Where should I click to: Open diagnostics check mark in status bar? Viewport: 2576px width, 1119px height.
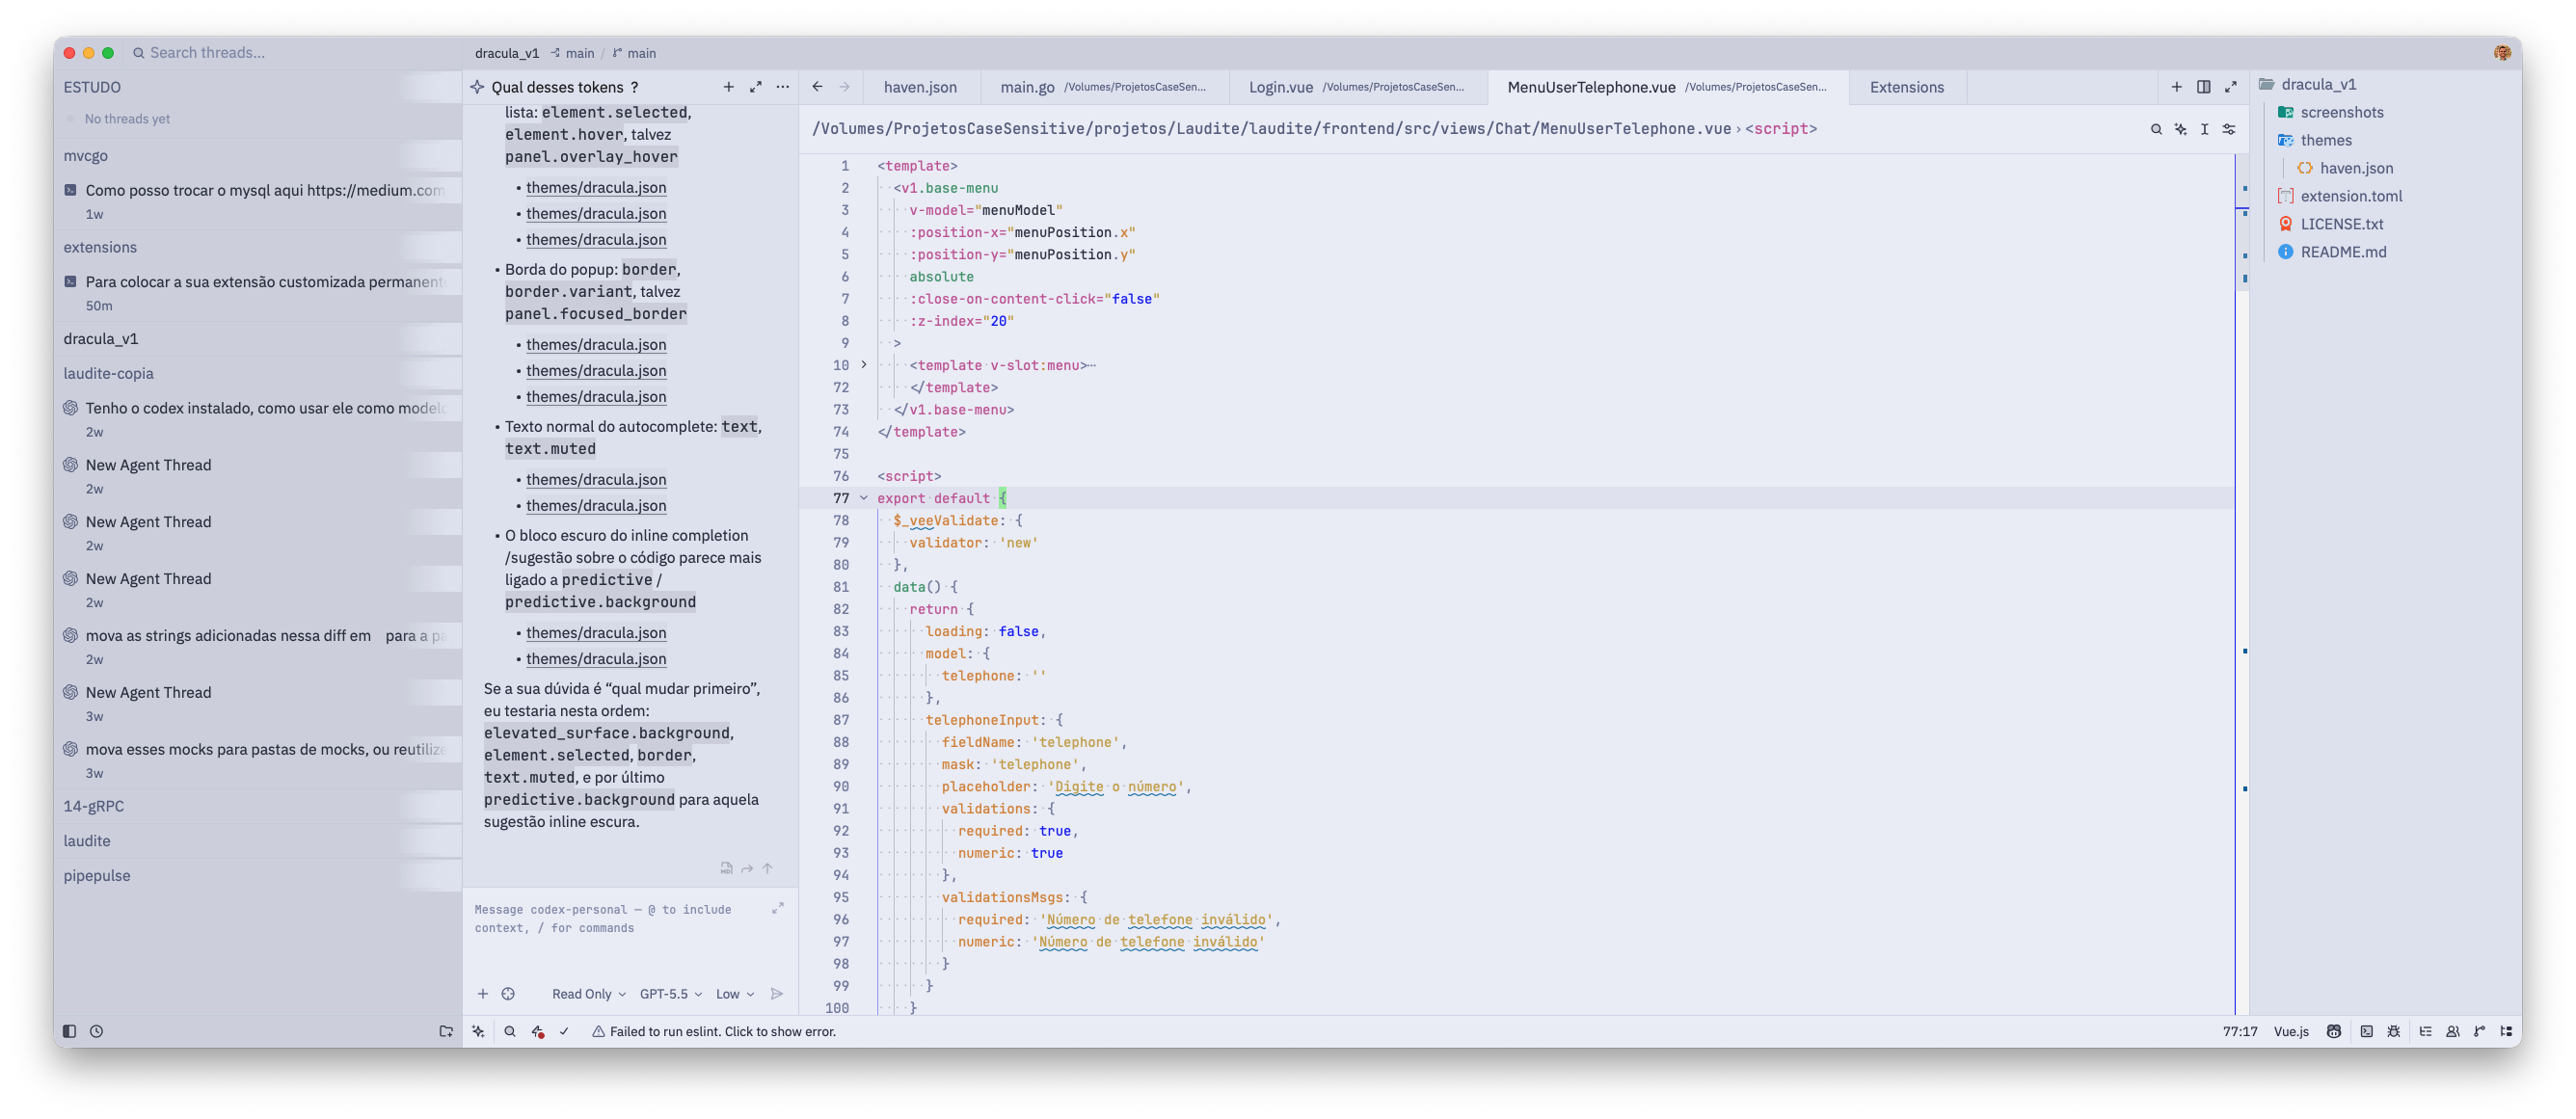point(564,1031)
